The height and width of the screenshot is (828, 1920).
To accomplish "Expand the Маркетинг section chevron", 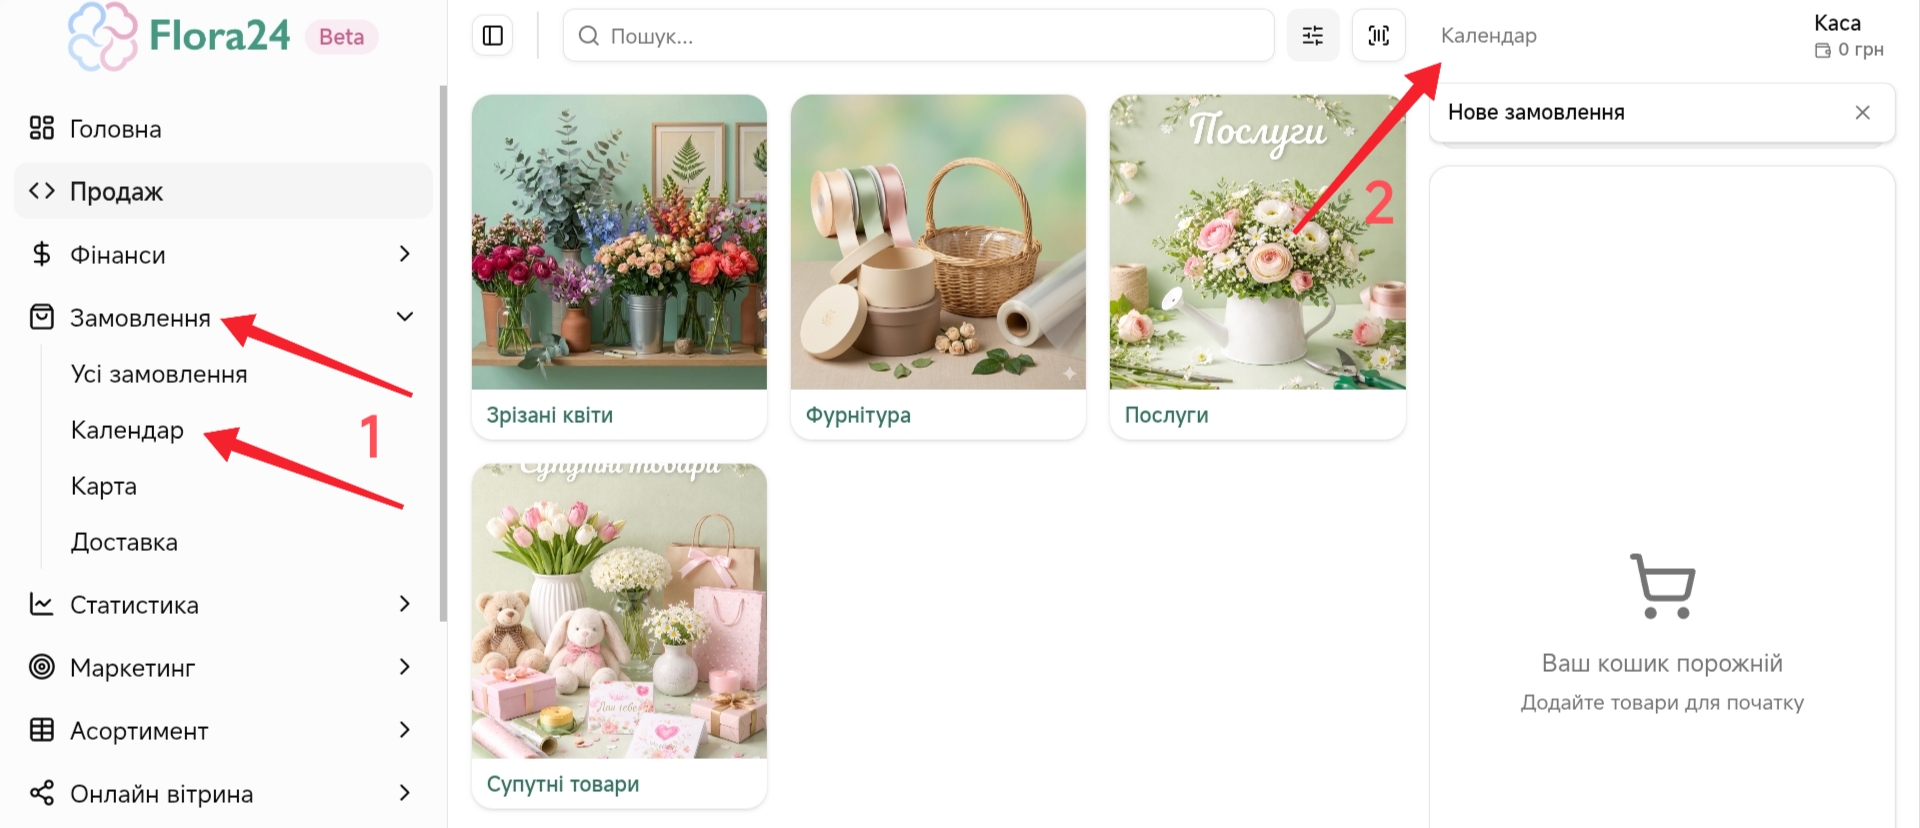I will click(x=404, y=667).
